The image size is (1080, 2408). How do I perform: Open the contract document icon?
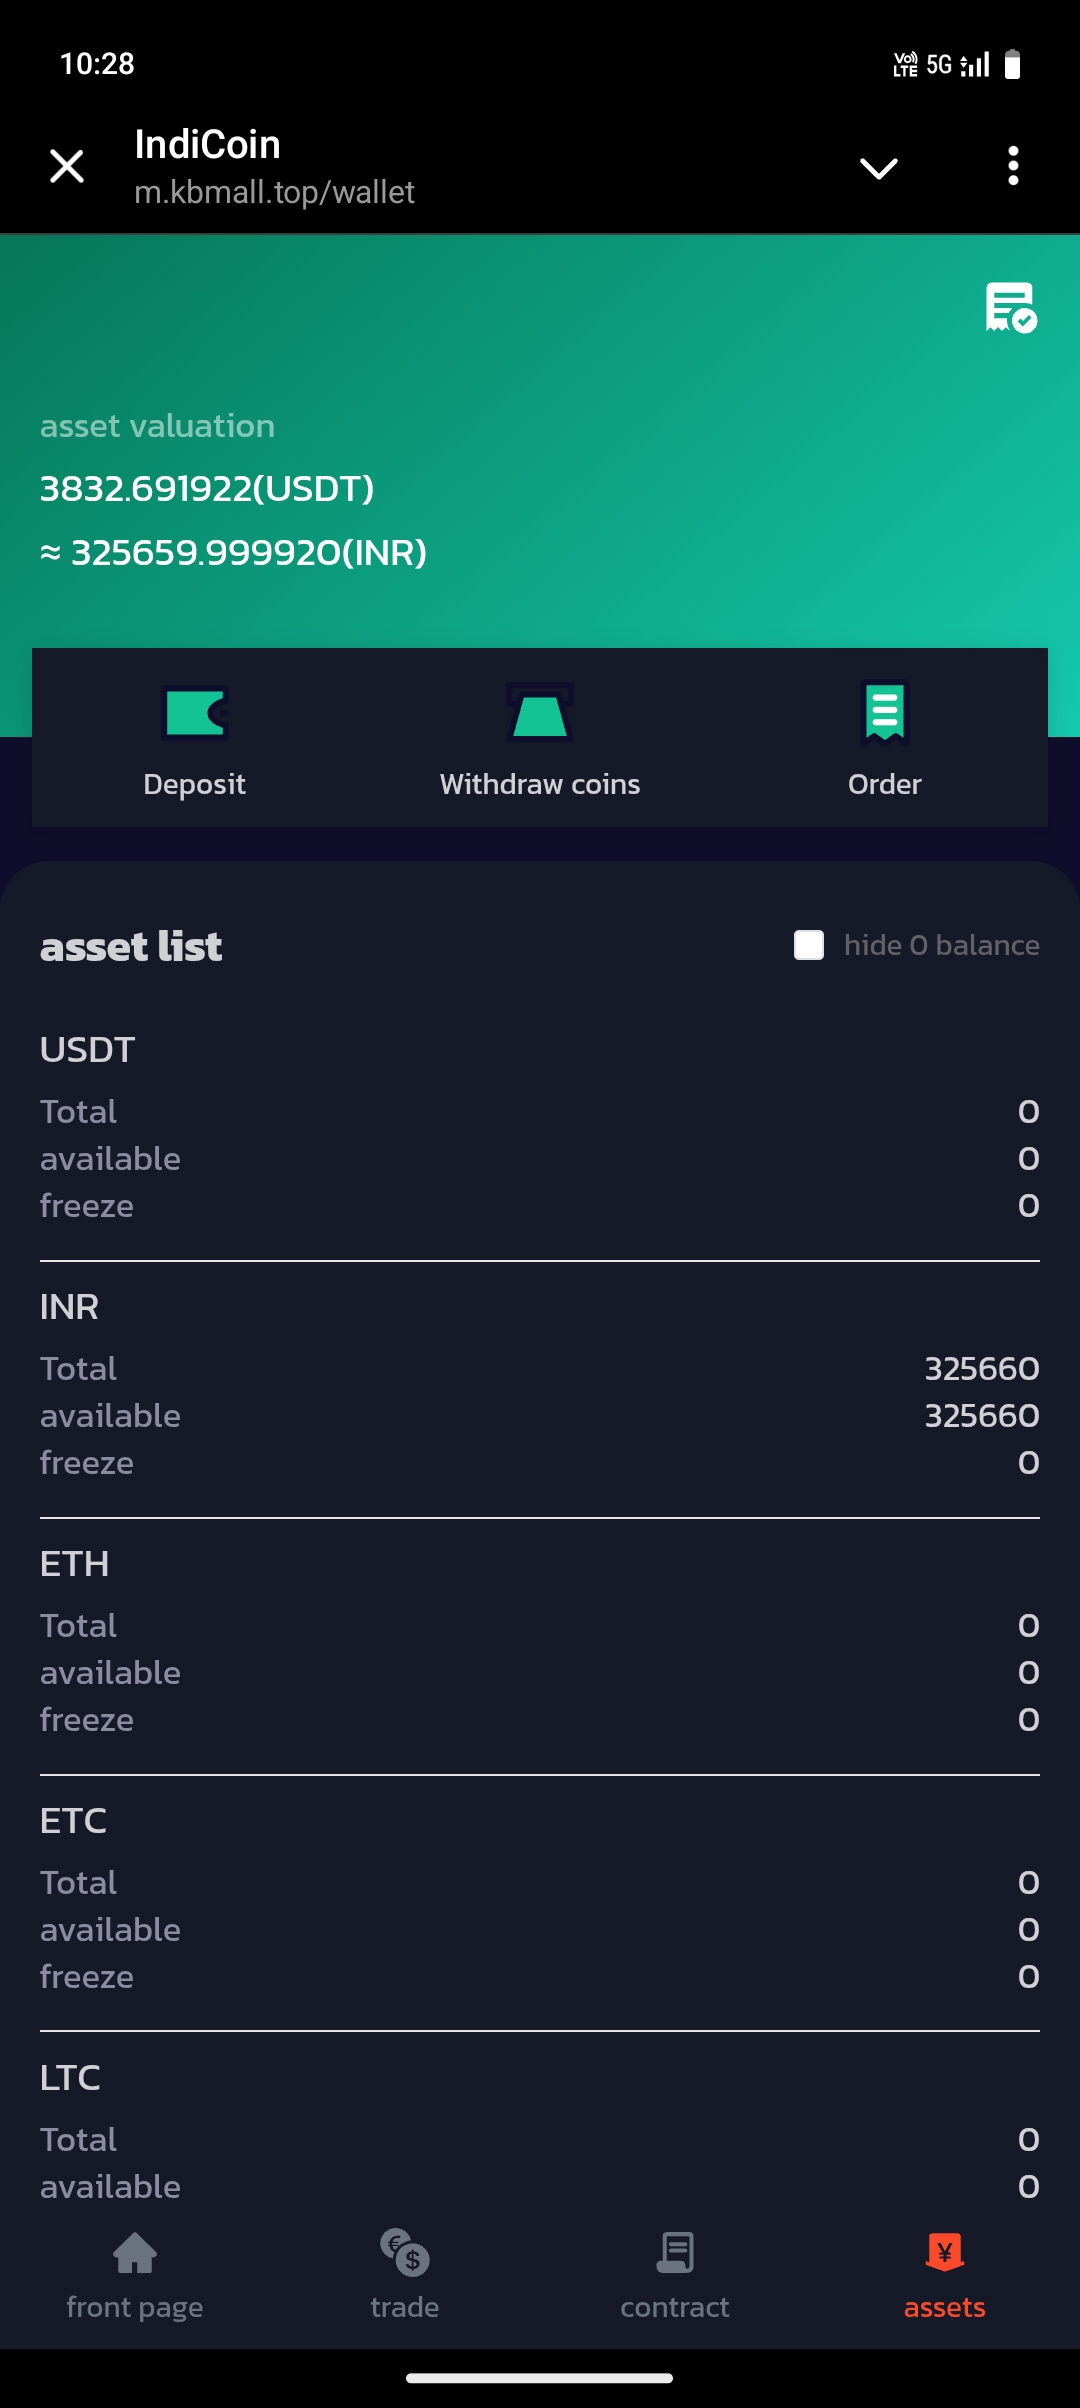click(x=675, y=2253)
